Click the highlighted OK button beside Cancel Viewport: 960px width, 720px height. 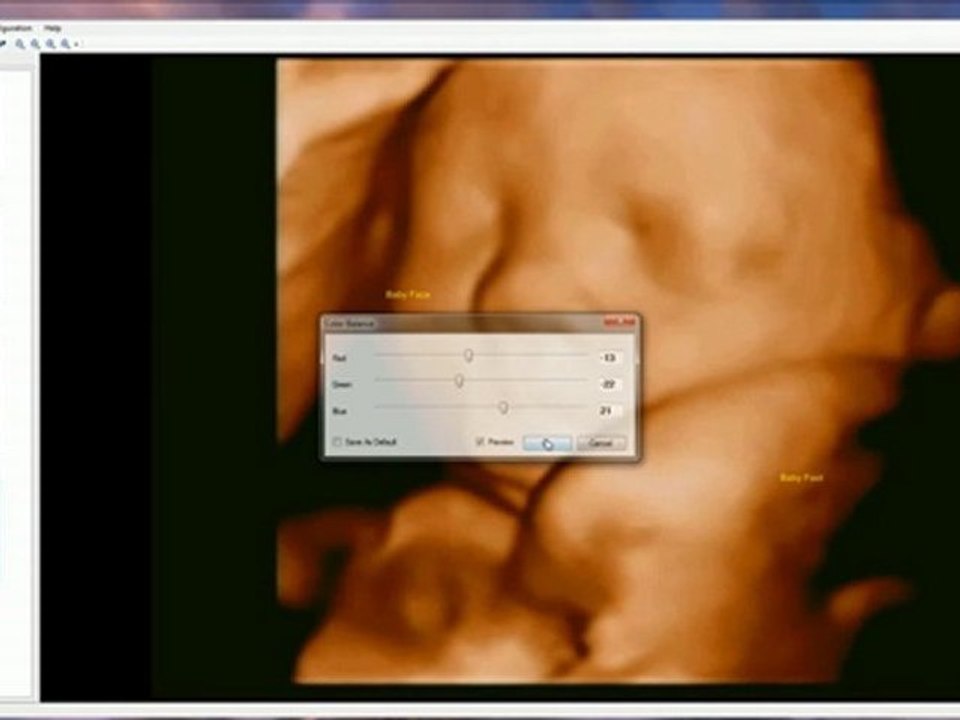pyautogui.click(x=547, y=443)
